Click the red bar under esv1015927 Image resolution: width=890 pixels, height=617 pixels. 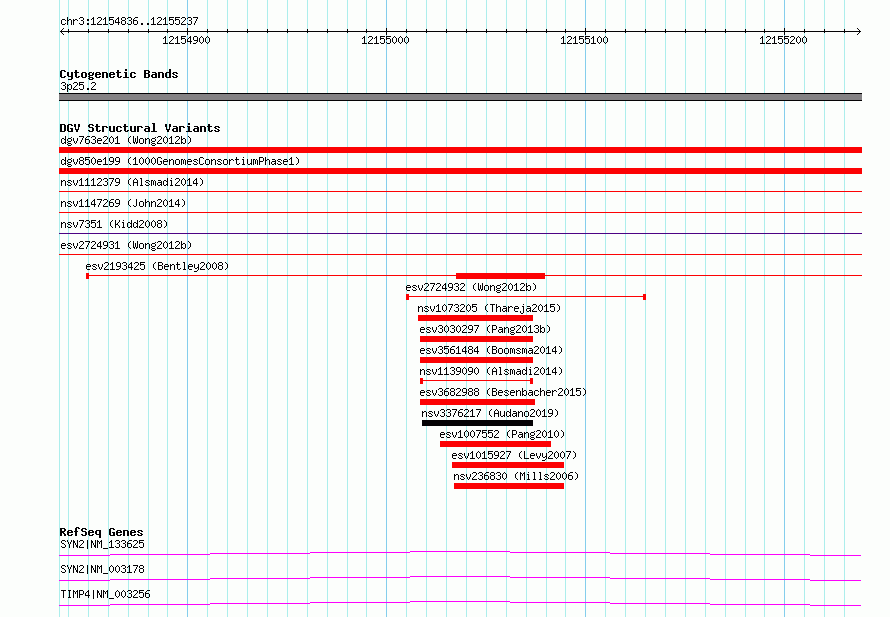click(x=508, y=465)
